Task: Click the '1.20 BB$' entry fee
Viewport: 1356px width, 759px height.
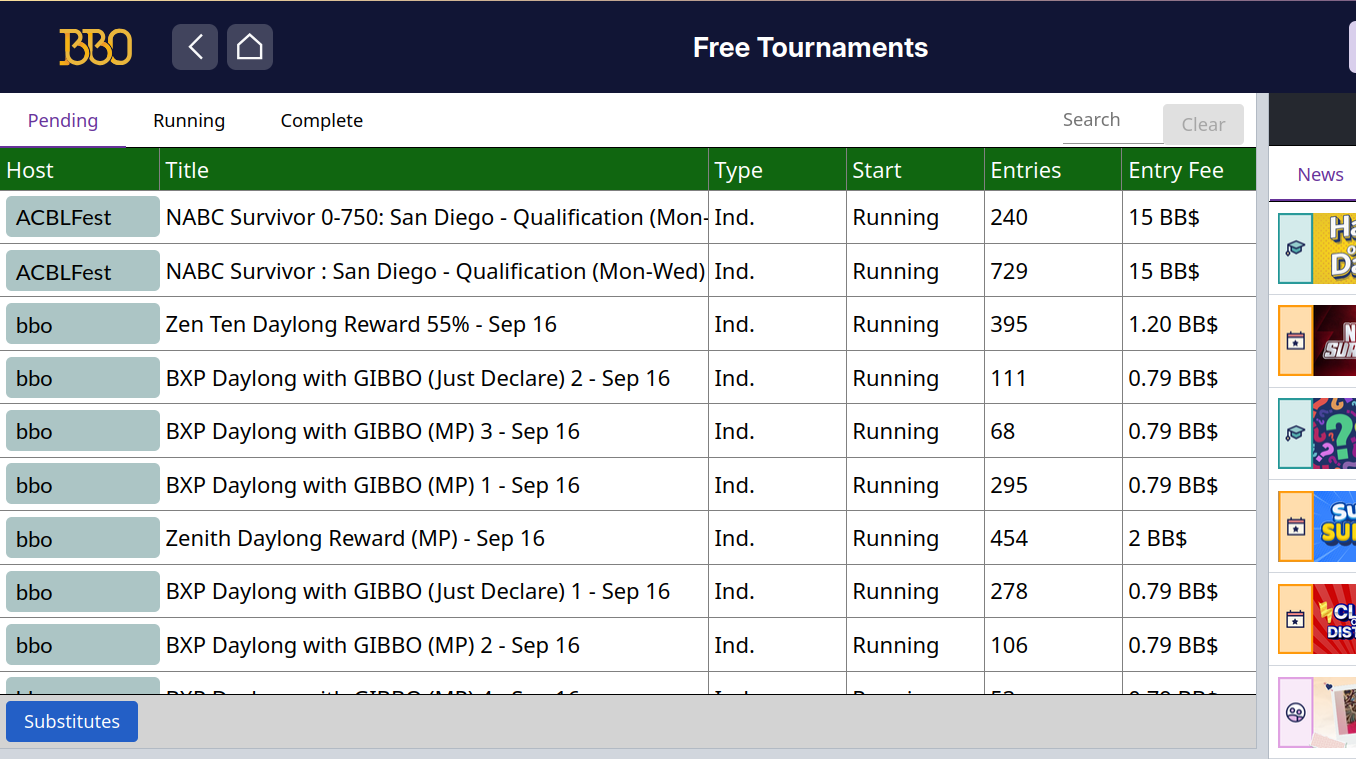Action: 1173,324
